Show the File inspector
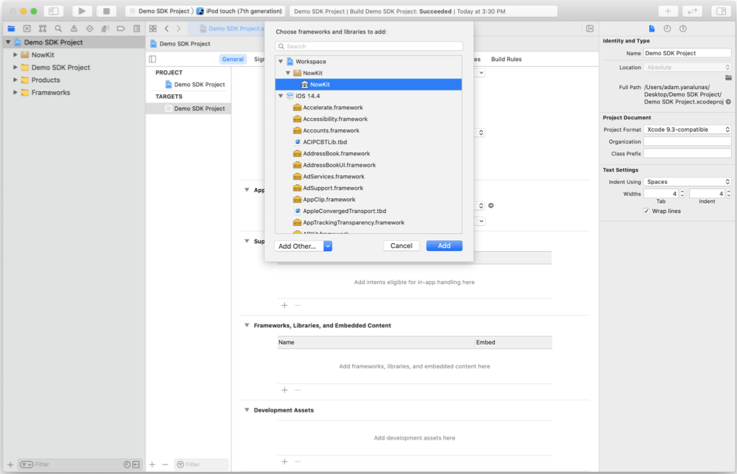737x474 pixels. pos(651,29)
